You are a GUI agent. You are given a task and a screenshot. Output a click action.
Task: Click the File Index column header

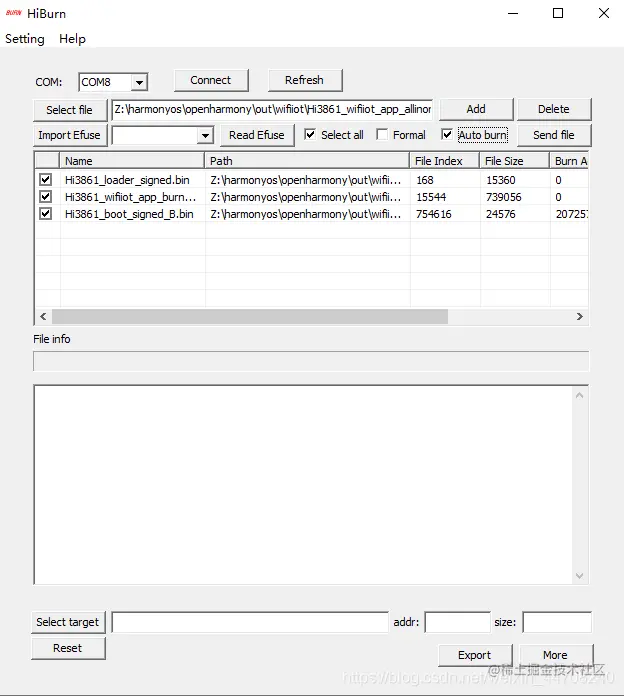pyautogui.click(x=445, y=161)
